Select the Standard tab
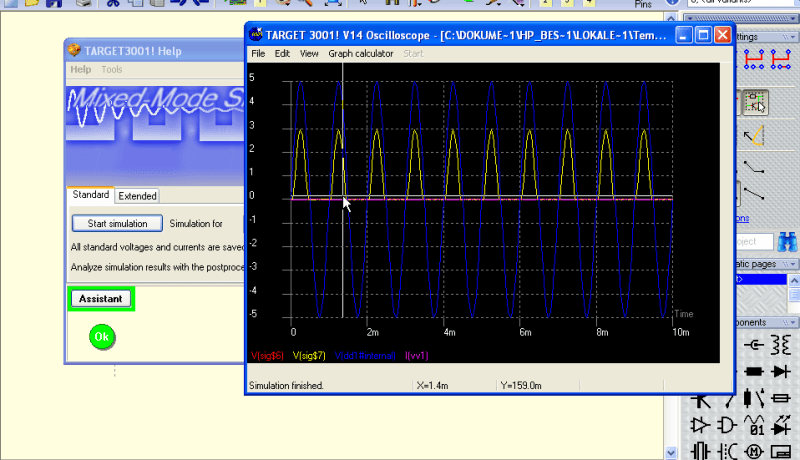The image size is (800, 460). (x=90, y=195)
